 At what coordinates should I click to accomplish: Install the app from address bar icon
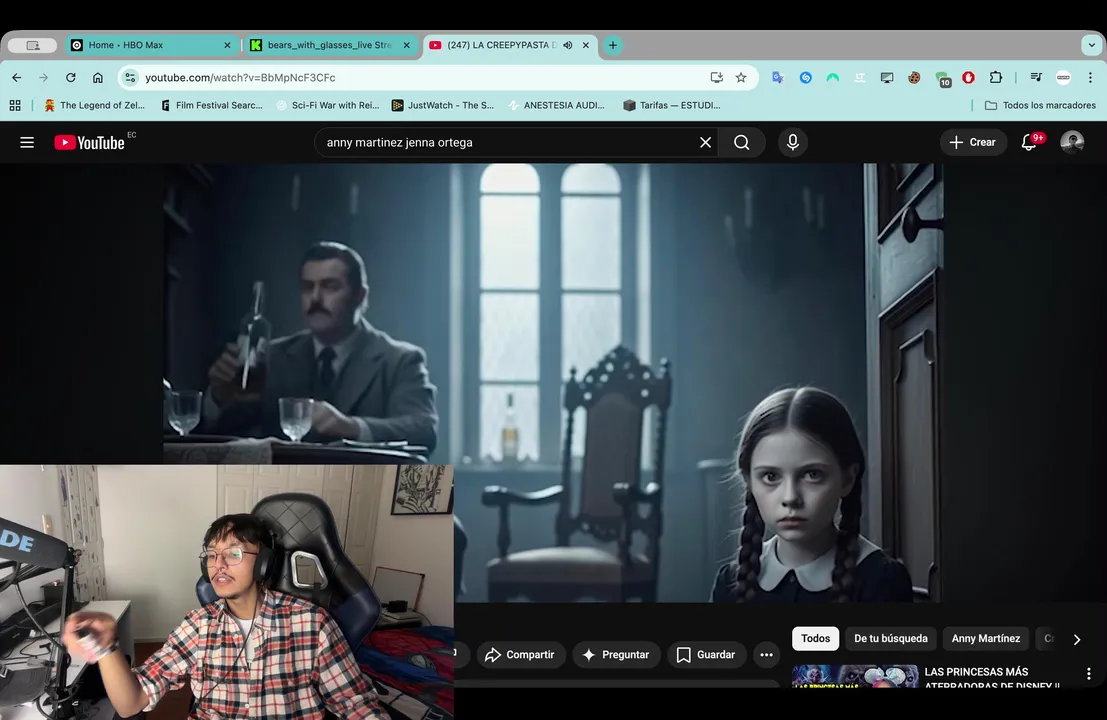[x=717, y=78]
